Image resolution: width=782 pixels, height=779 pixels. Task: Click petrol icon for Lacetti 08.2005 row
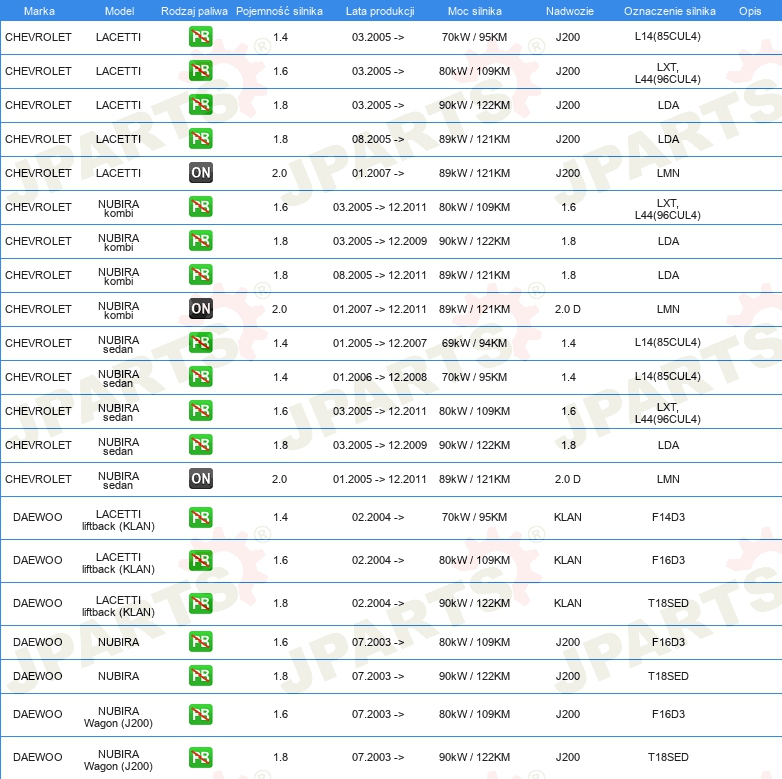(200, 139)
